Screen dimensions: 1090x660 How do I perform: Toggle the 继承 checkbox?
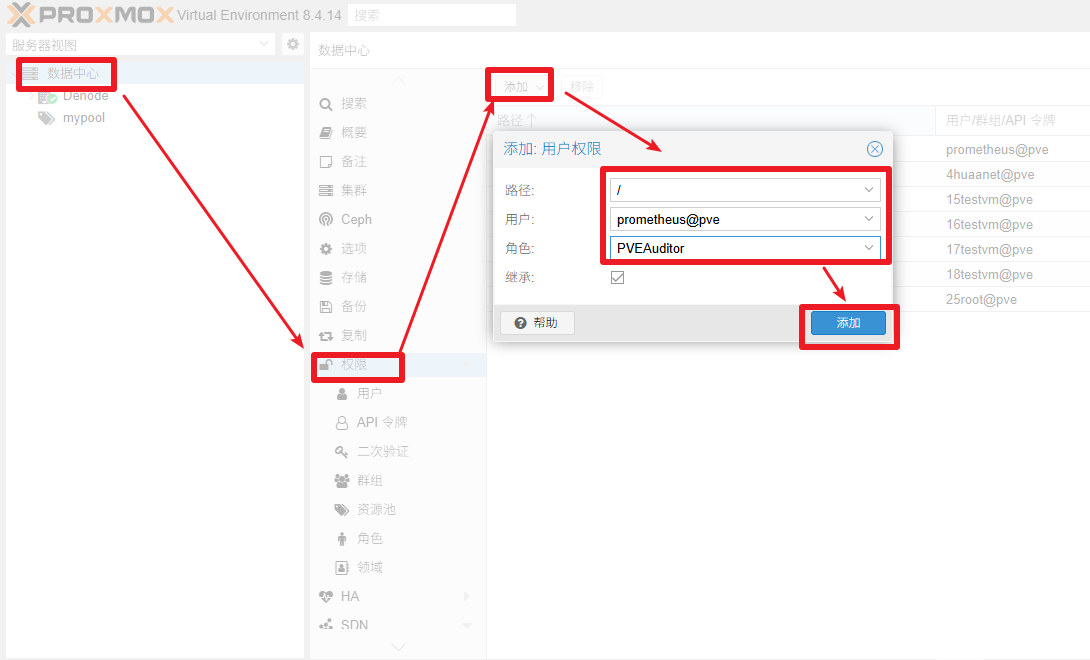pyautogui.click(x=617, y=277)
